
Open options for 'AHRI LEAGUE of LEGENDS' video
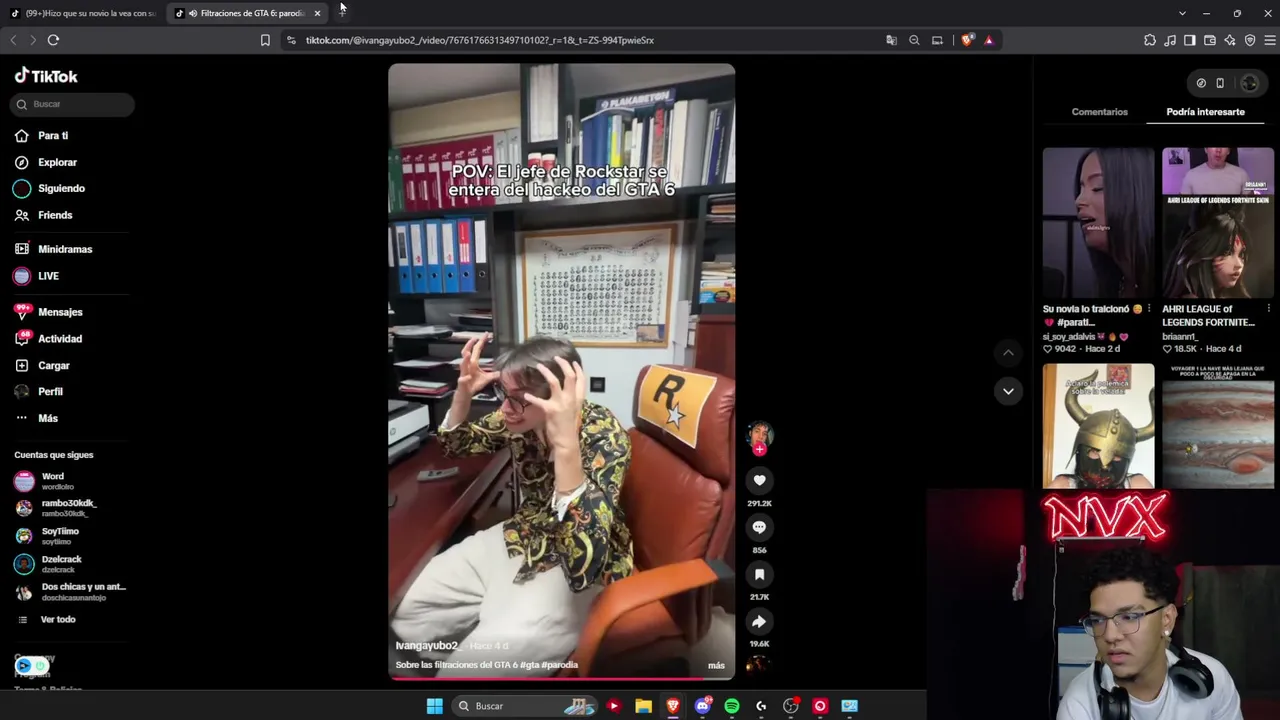1268,309
